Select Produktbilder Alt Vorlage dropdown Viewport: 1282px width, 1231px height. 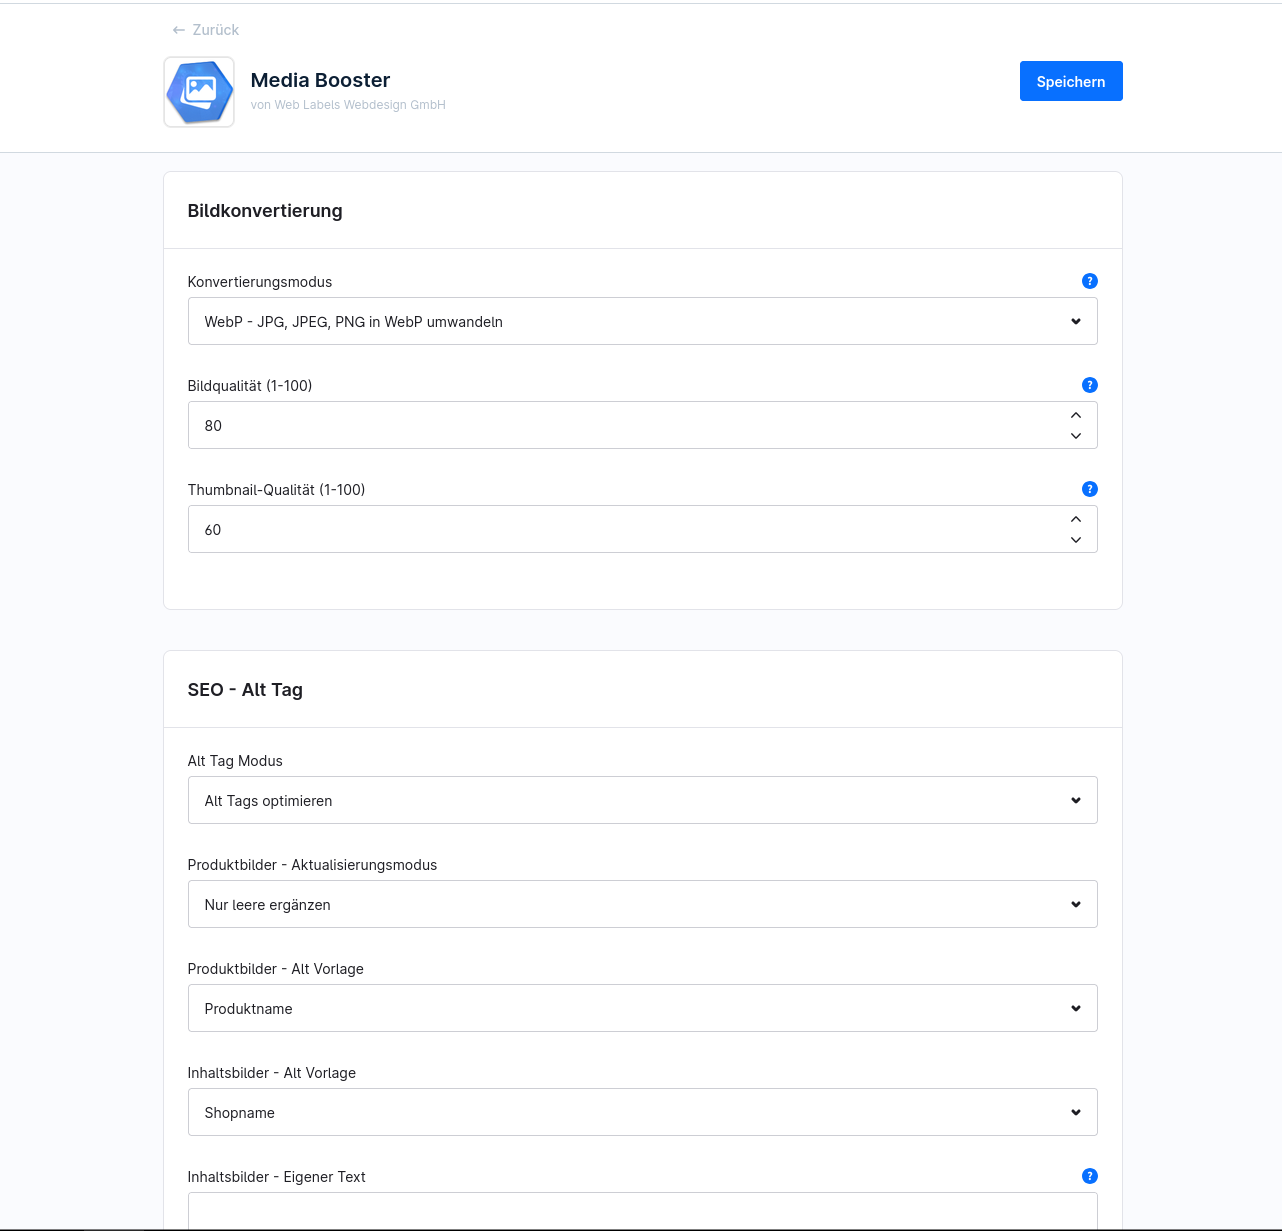pyautogui.click(x=642, y=1008)
